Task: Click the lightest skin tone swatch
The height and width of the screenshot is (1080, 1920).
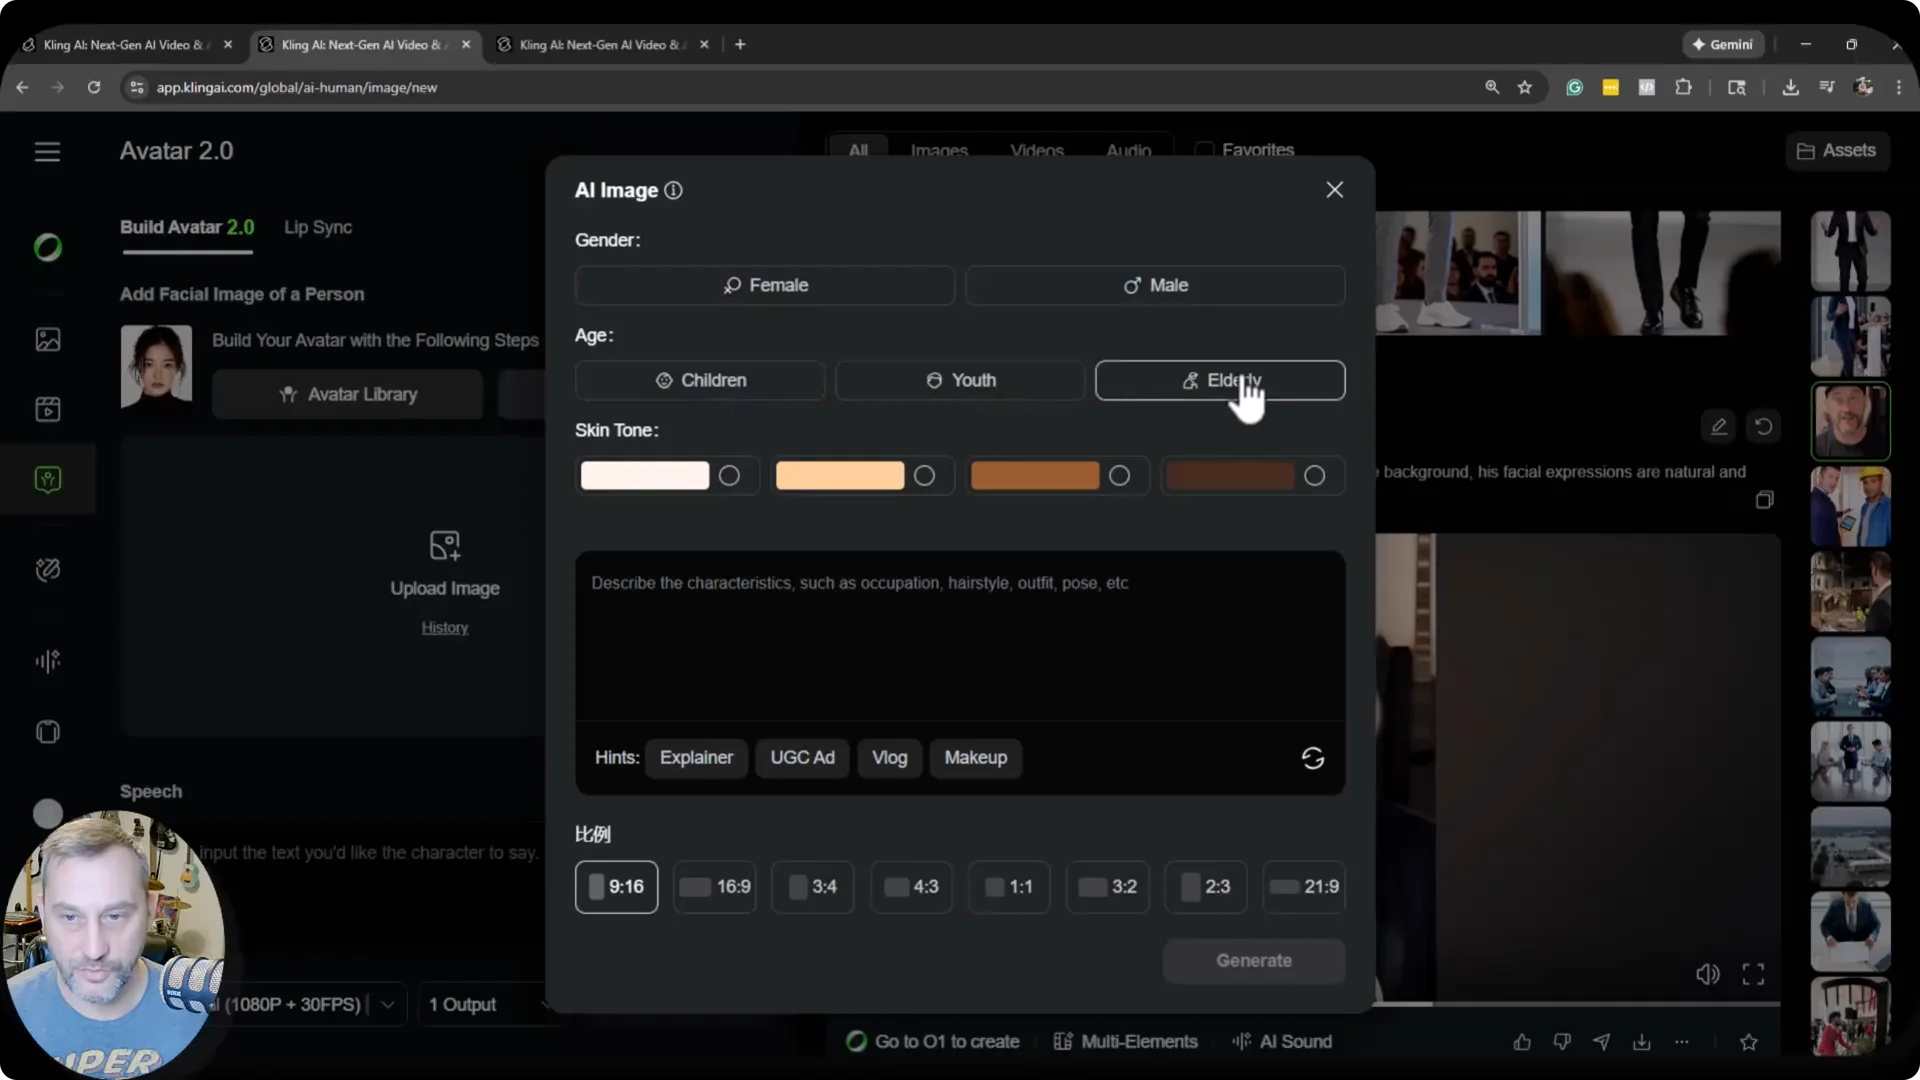Action: [x=645, y=476]
